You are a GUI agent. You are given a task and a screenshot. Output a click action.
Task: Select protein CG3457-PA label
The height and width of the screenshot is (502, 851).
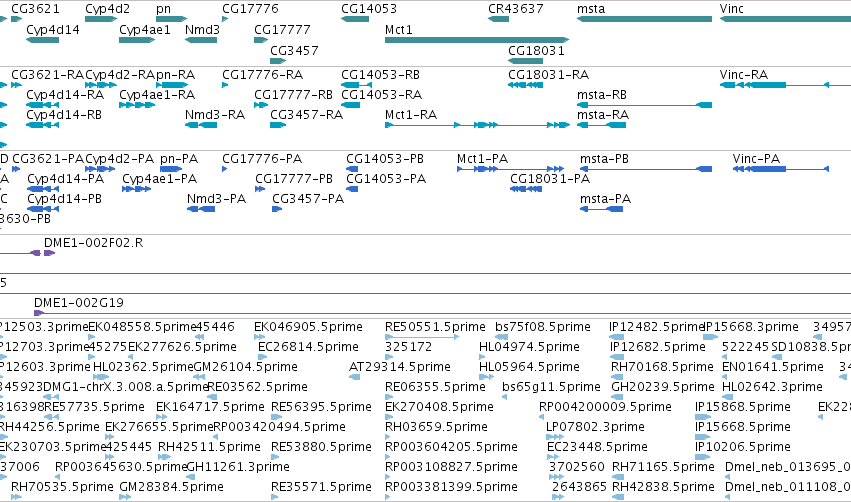(x=308, y=199)
